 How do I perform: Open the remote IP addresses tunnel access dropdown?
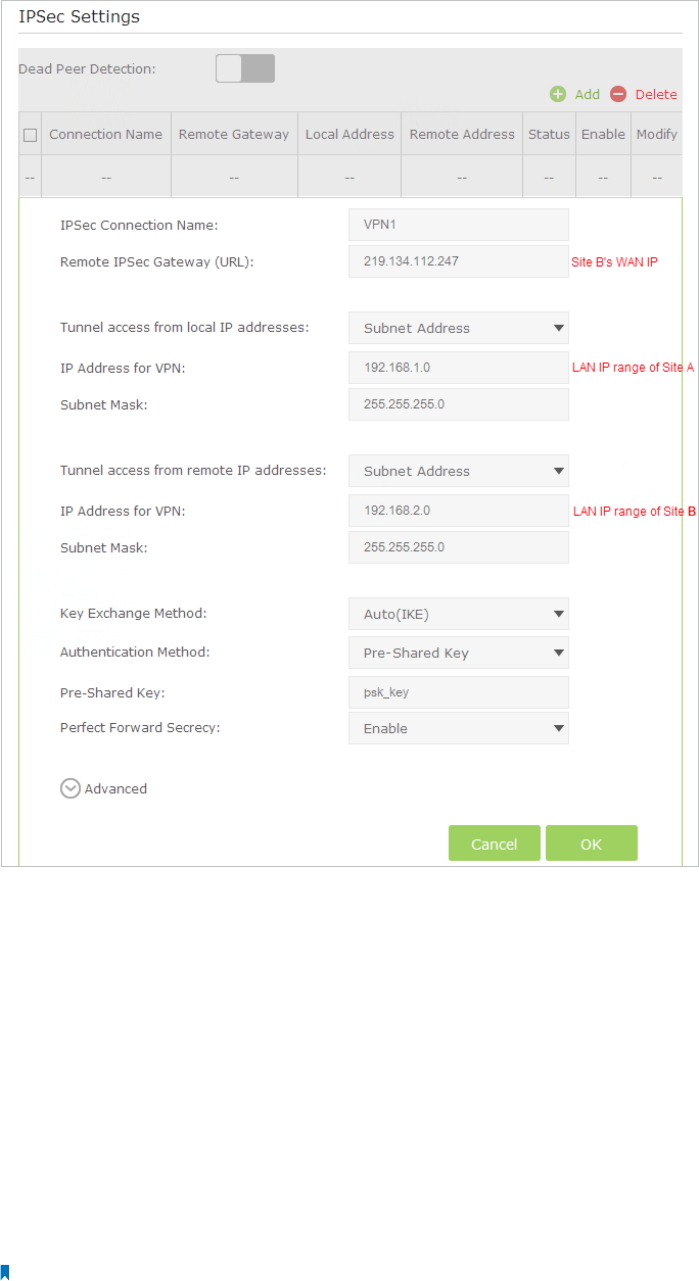coord(458,471)
